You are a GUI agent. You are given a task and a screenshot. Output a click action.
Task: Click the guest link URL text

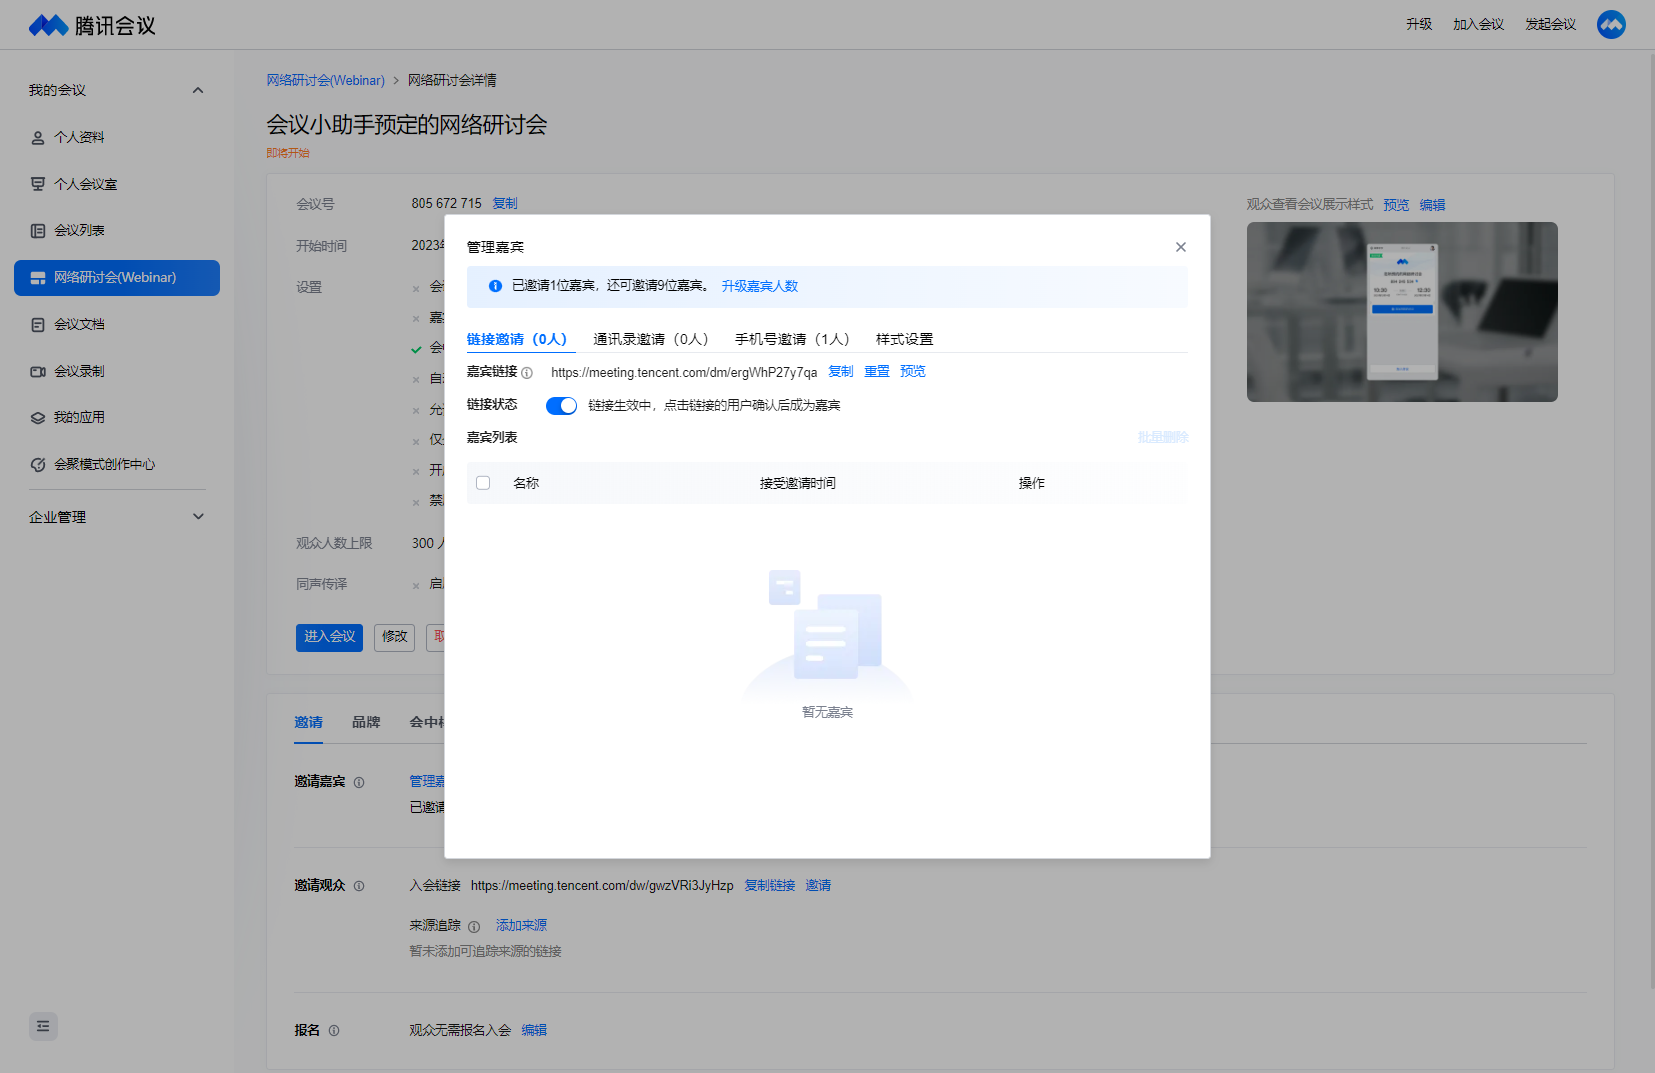684,373
